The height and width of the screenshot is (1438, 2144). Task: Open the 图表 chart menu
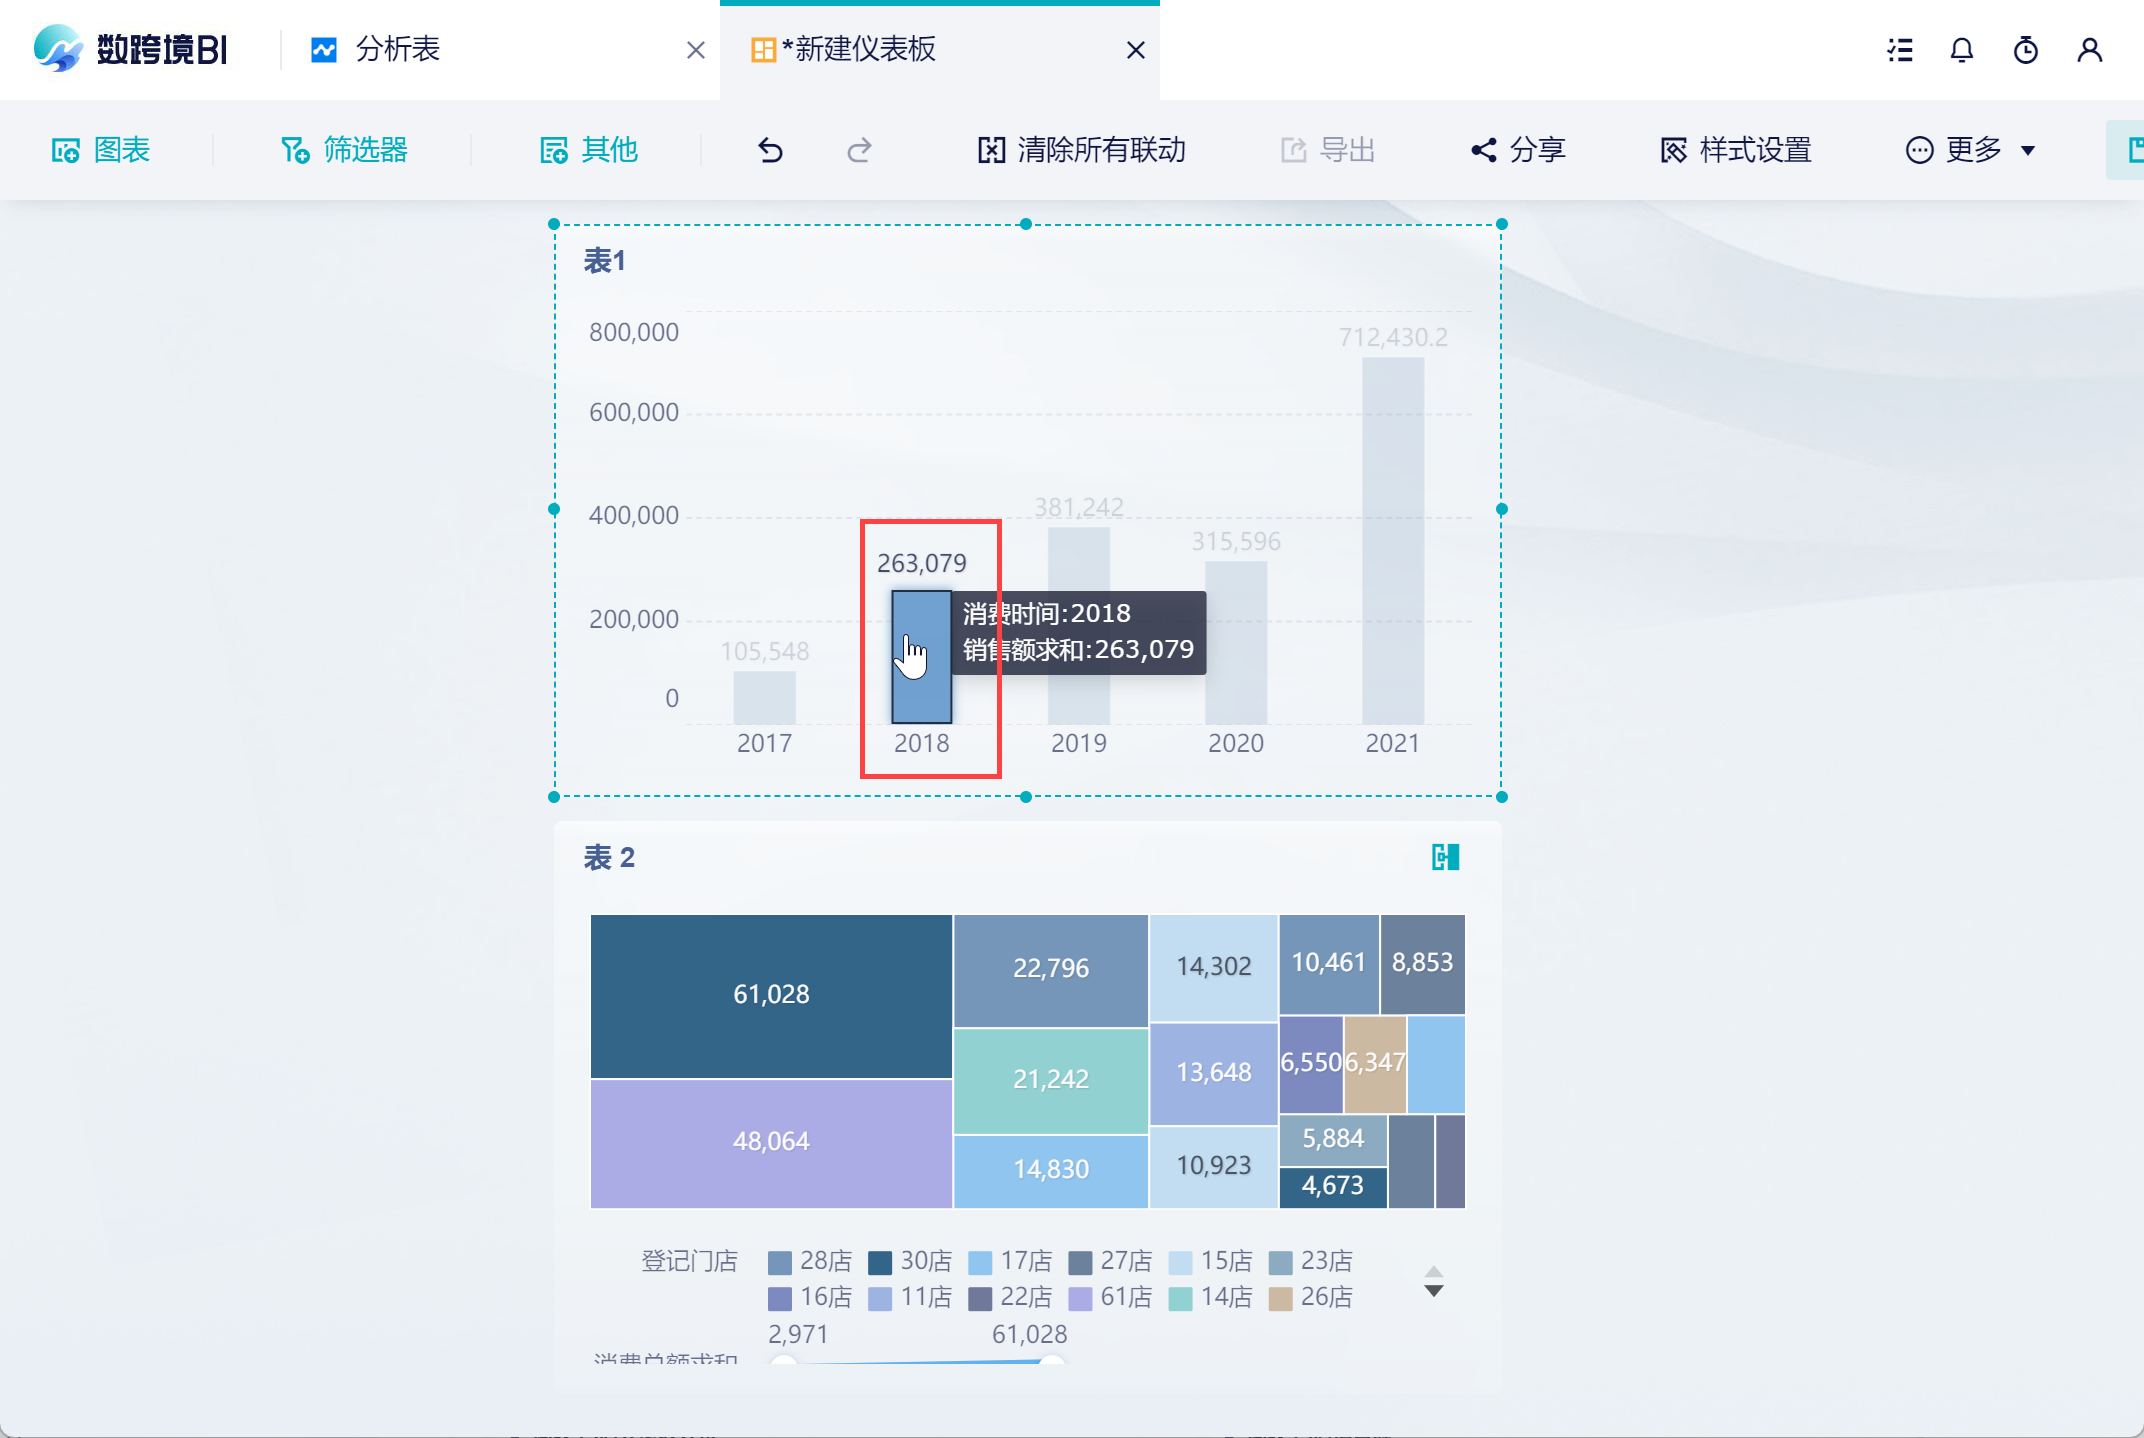pyautogui.click(x=101, y=150)
